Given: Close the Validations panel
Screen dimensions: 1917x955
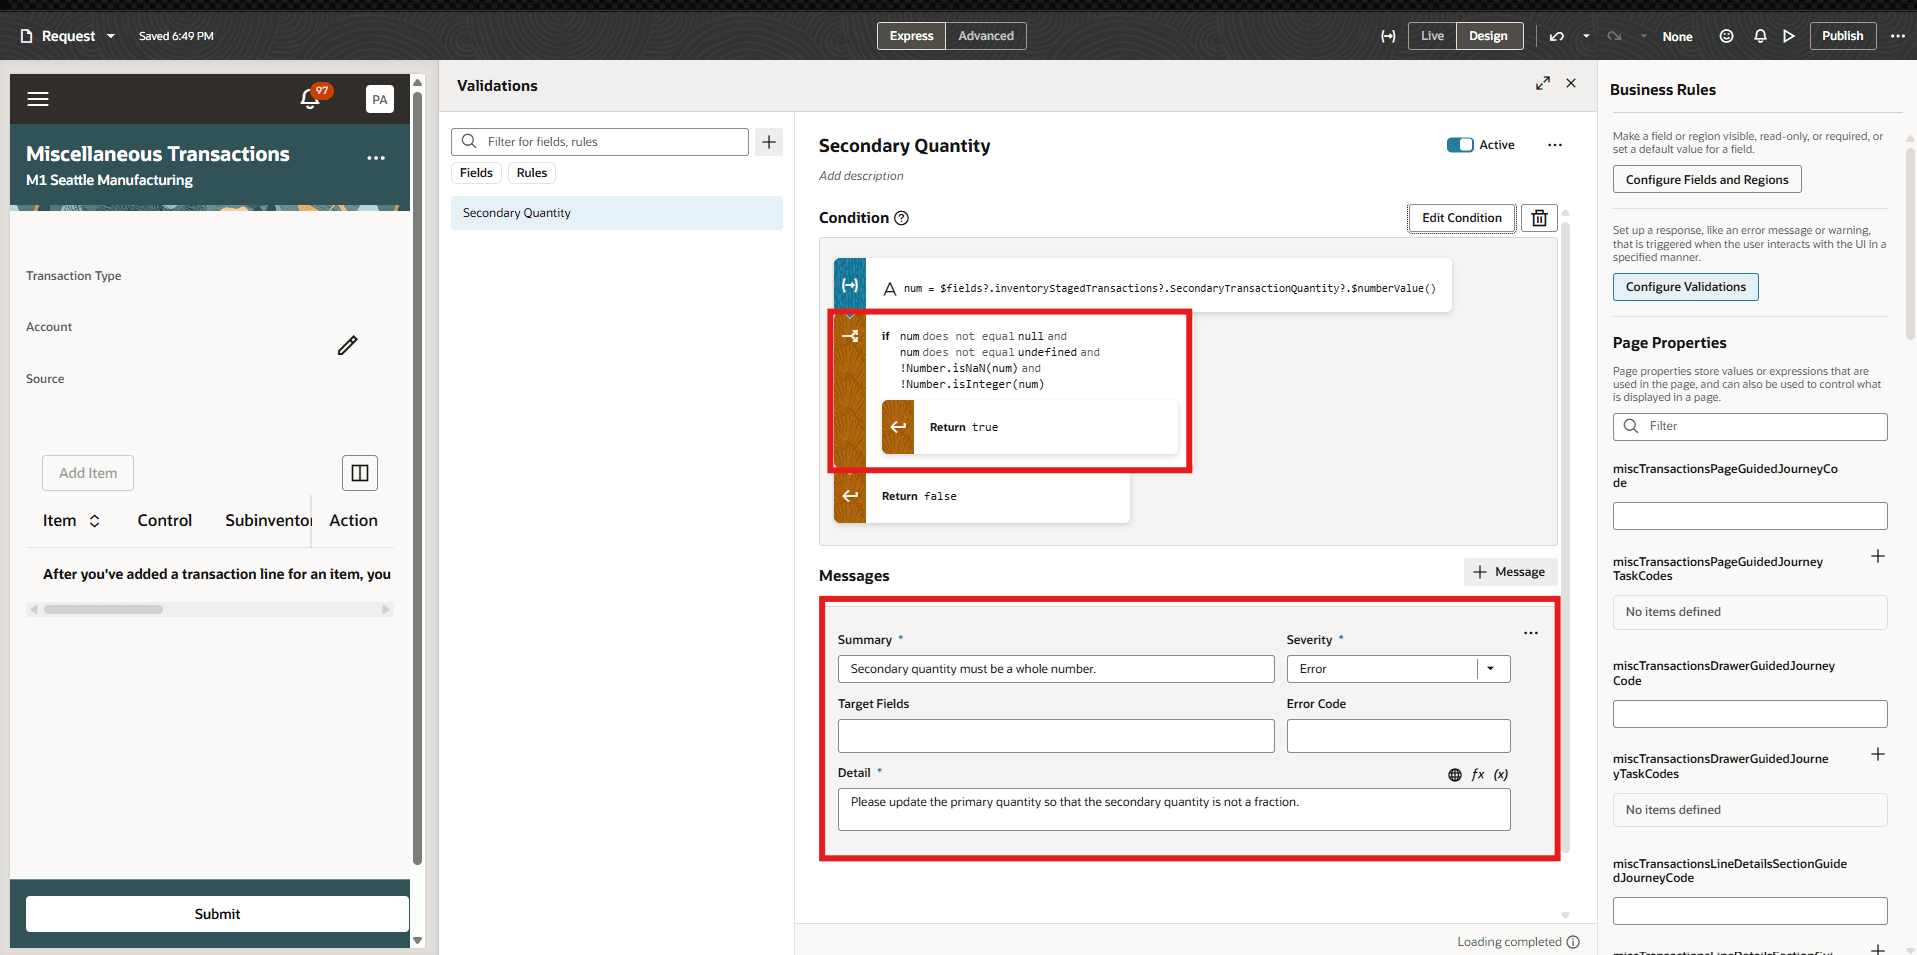Looking at the screenshot, I should (x=1571, y=84).
